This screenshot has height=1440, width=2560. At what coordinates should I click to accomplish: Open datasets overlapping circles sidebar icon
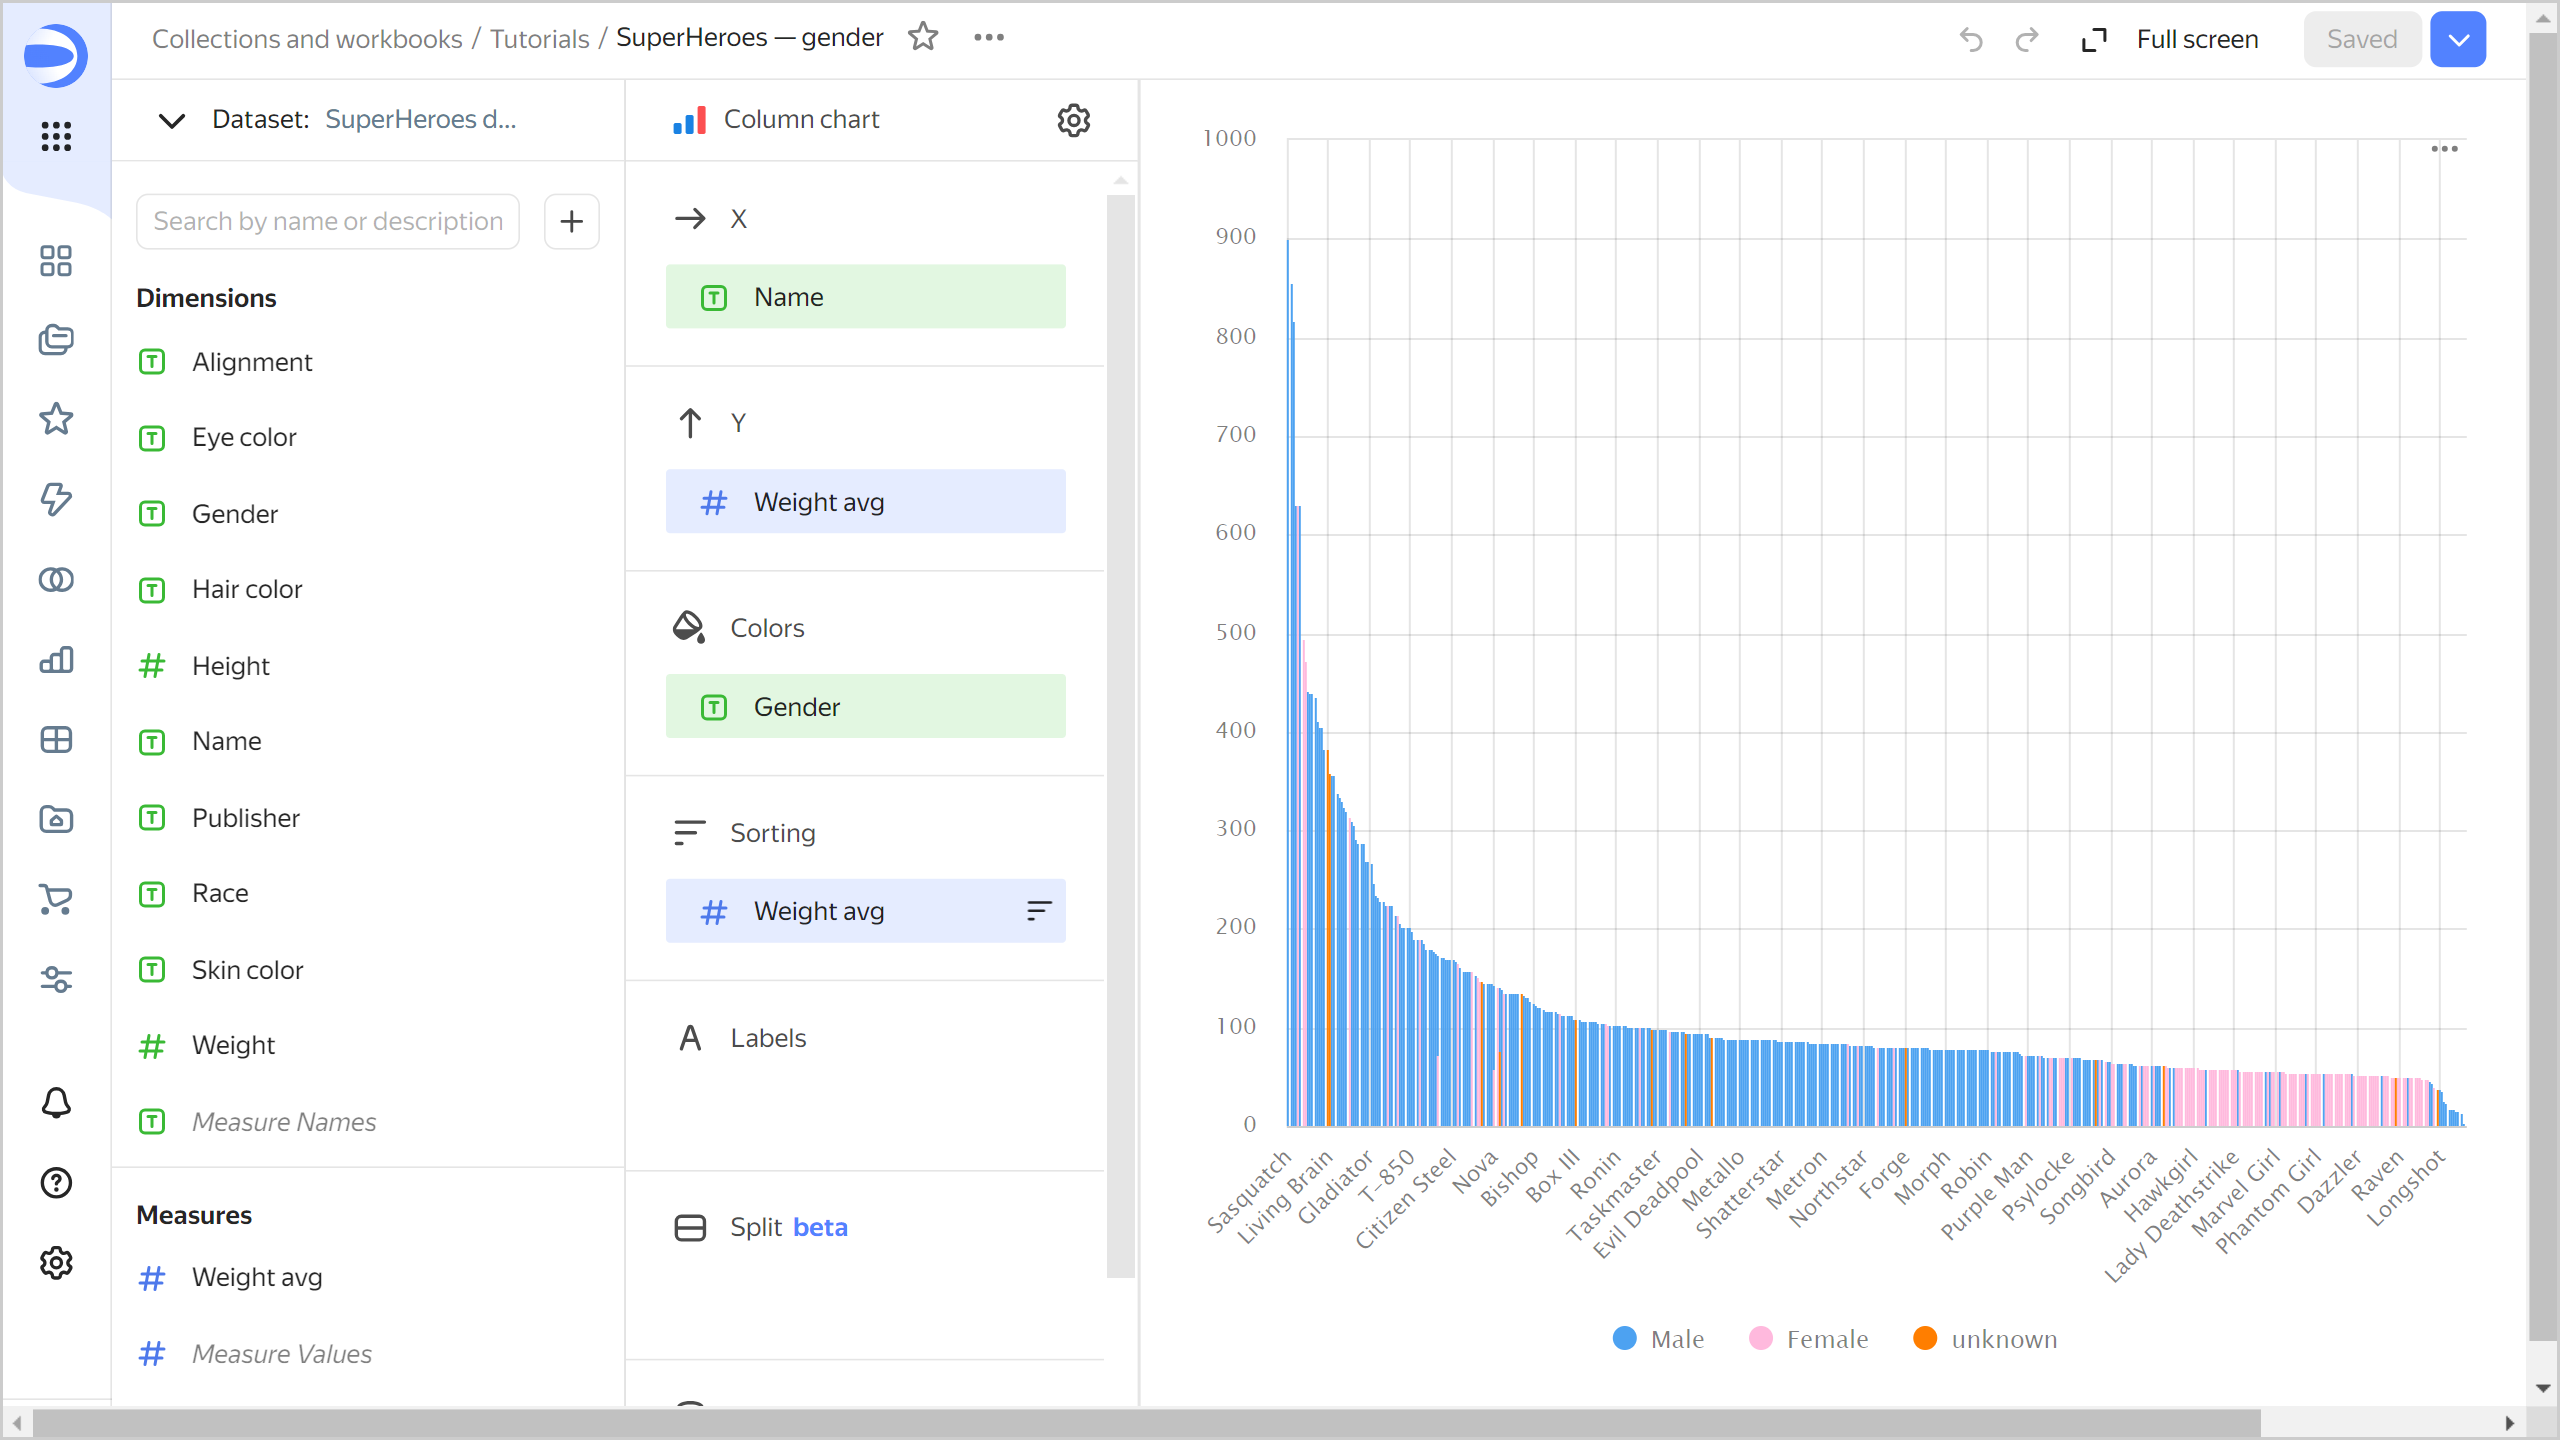point(56,580)
